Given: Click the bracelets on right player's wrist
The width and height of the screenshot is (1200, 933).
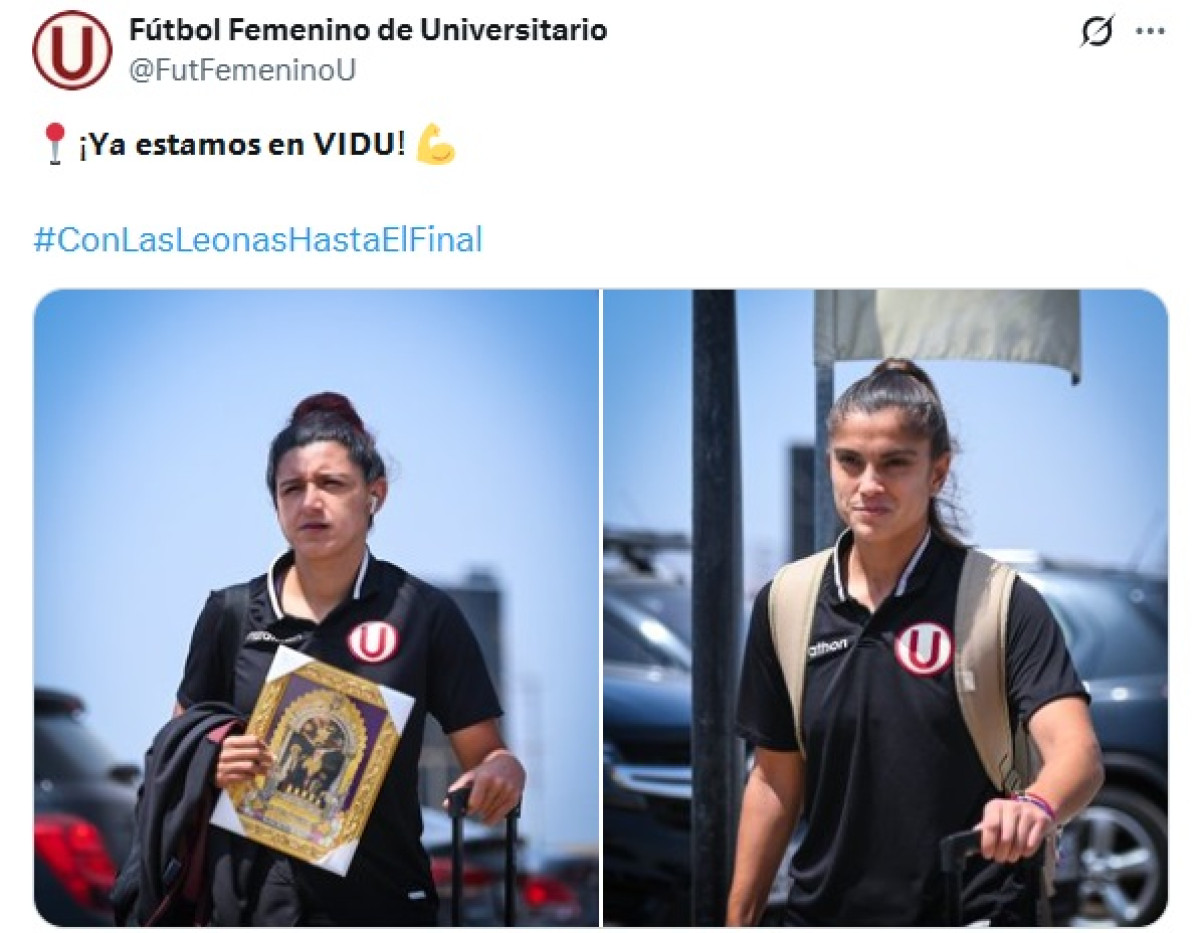Looking at the screenshot, I should click(x=1035, y=805).
